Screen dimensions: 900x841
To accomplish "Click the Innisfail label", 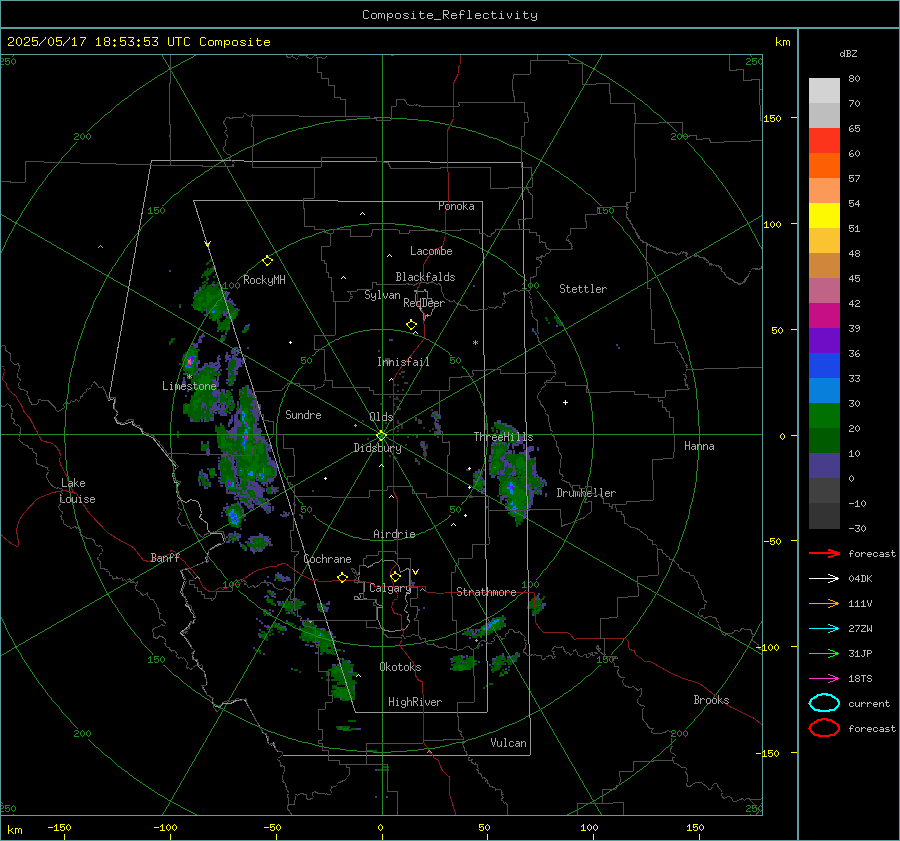I will pos(403,362).
